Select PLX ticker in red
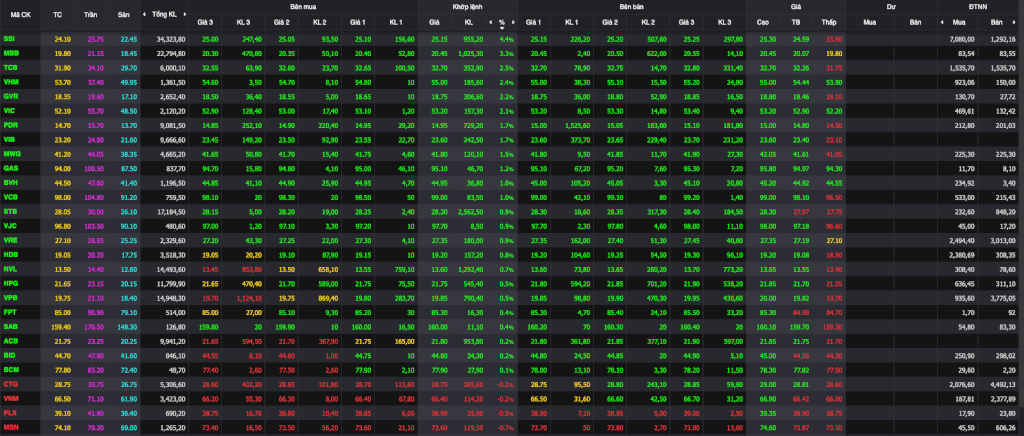This screenshot has width=1024, height=436. click(x=9, y=412)
